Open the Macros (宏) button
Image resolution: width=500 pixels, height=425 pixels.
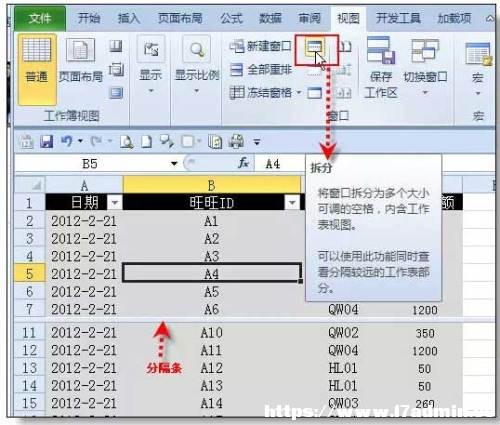pos(478,68)
